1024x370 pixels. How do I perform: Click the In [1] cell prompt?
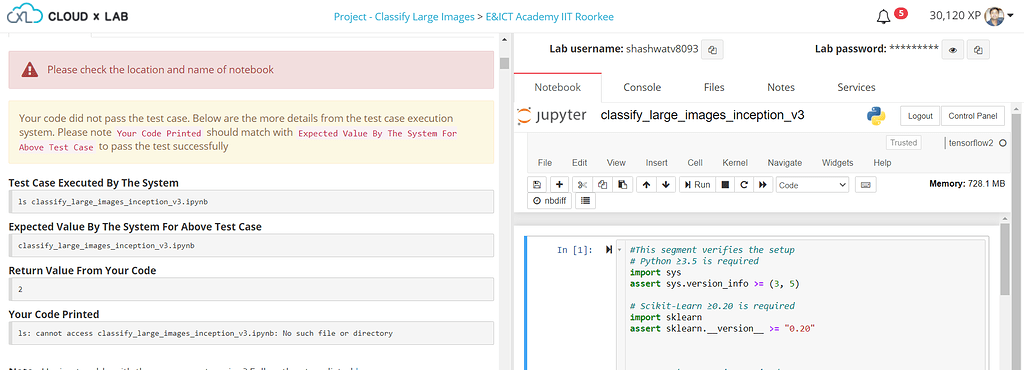575,249
